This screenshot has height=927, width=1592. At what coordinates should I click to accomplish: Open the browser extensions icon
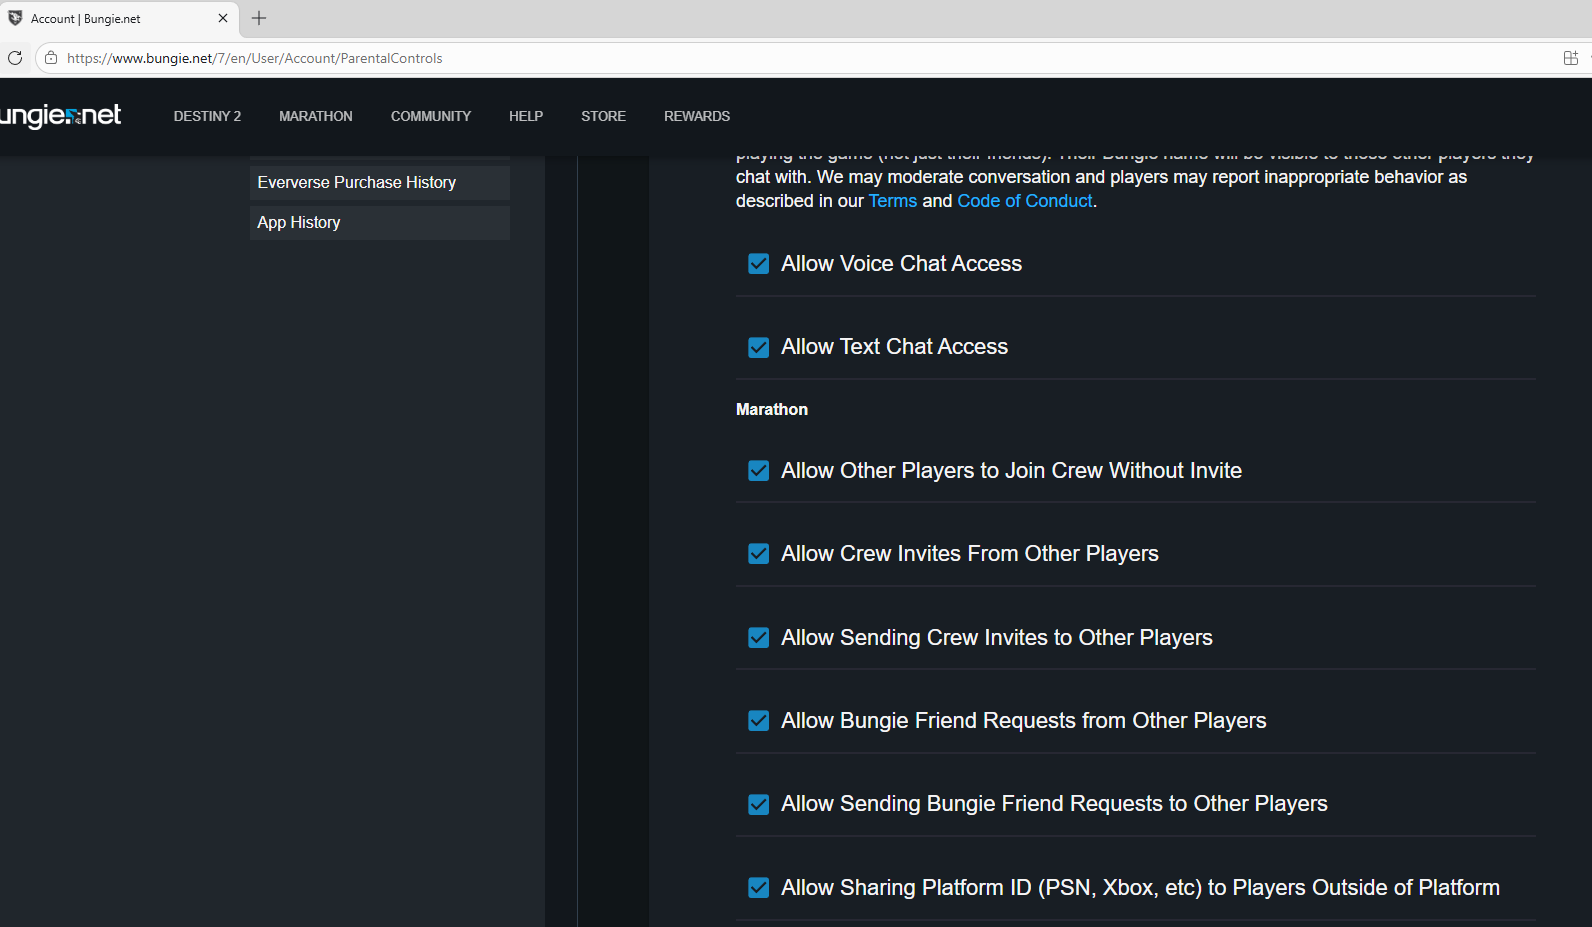[1570, 58]
